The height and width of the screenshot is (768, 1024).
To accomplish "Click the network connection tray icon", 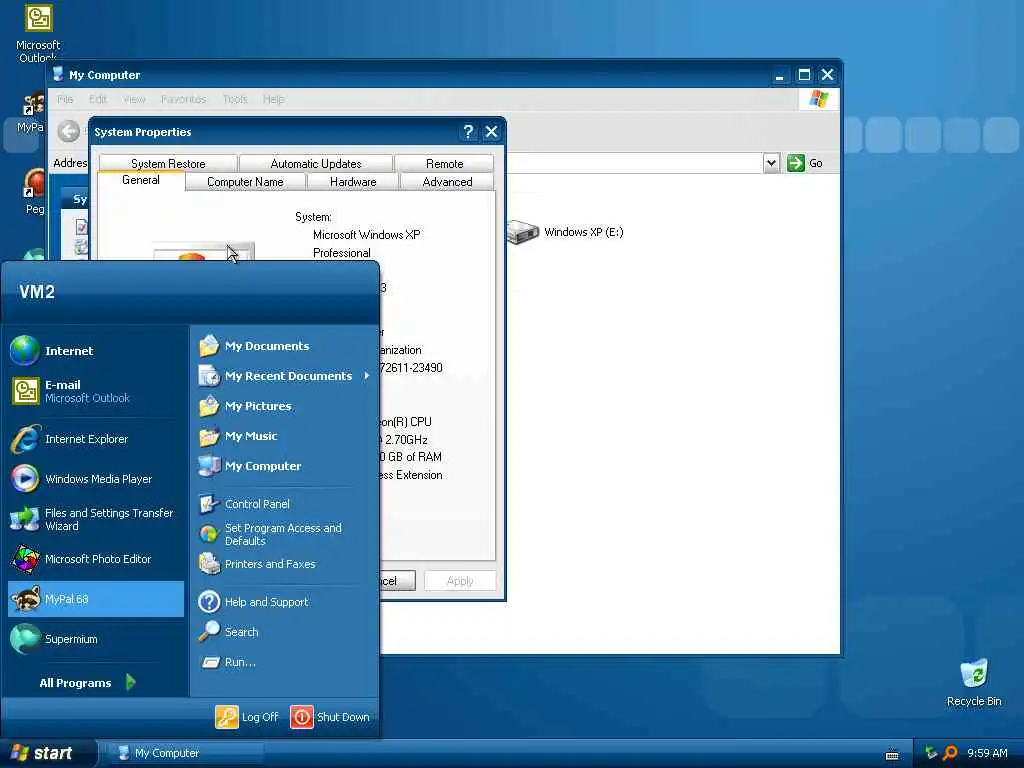I will 931,753.
